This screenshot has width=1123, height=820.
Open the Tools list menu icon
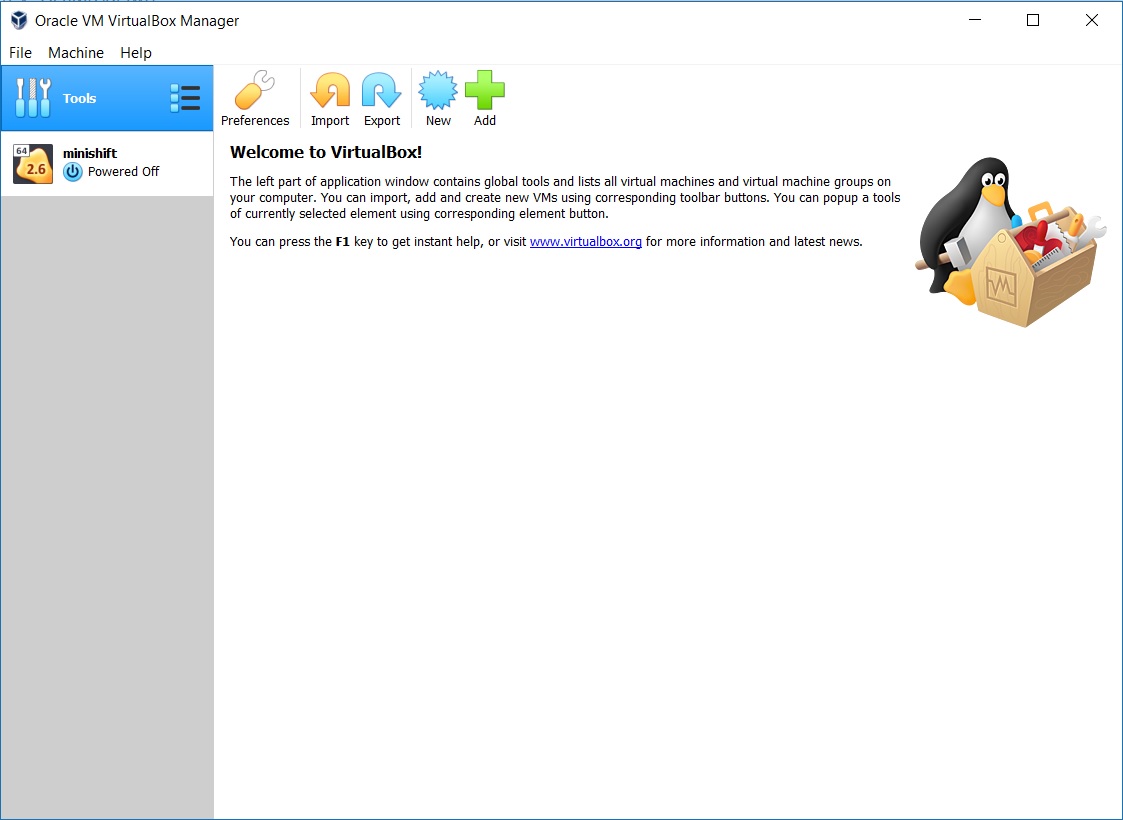point(185,98)
